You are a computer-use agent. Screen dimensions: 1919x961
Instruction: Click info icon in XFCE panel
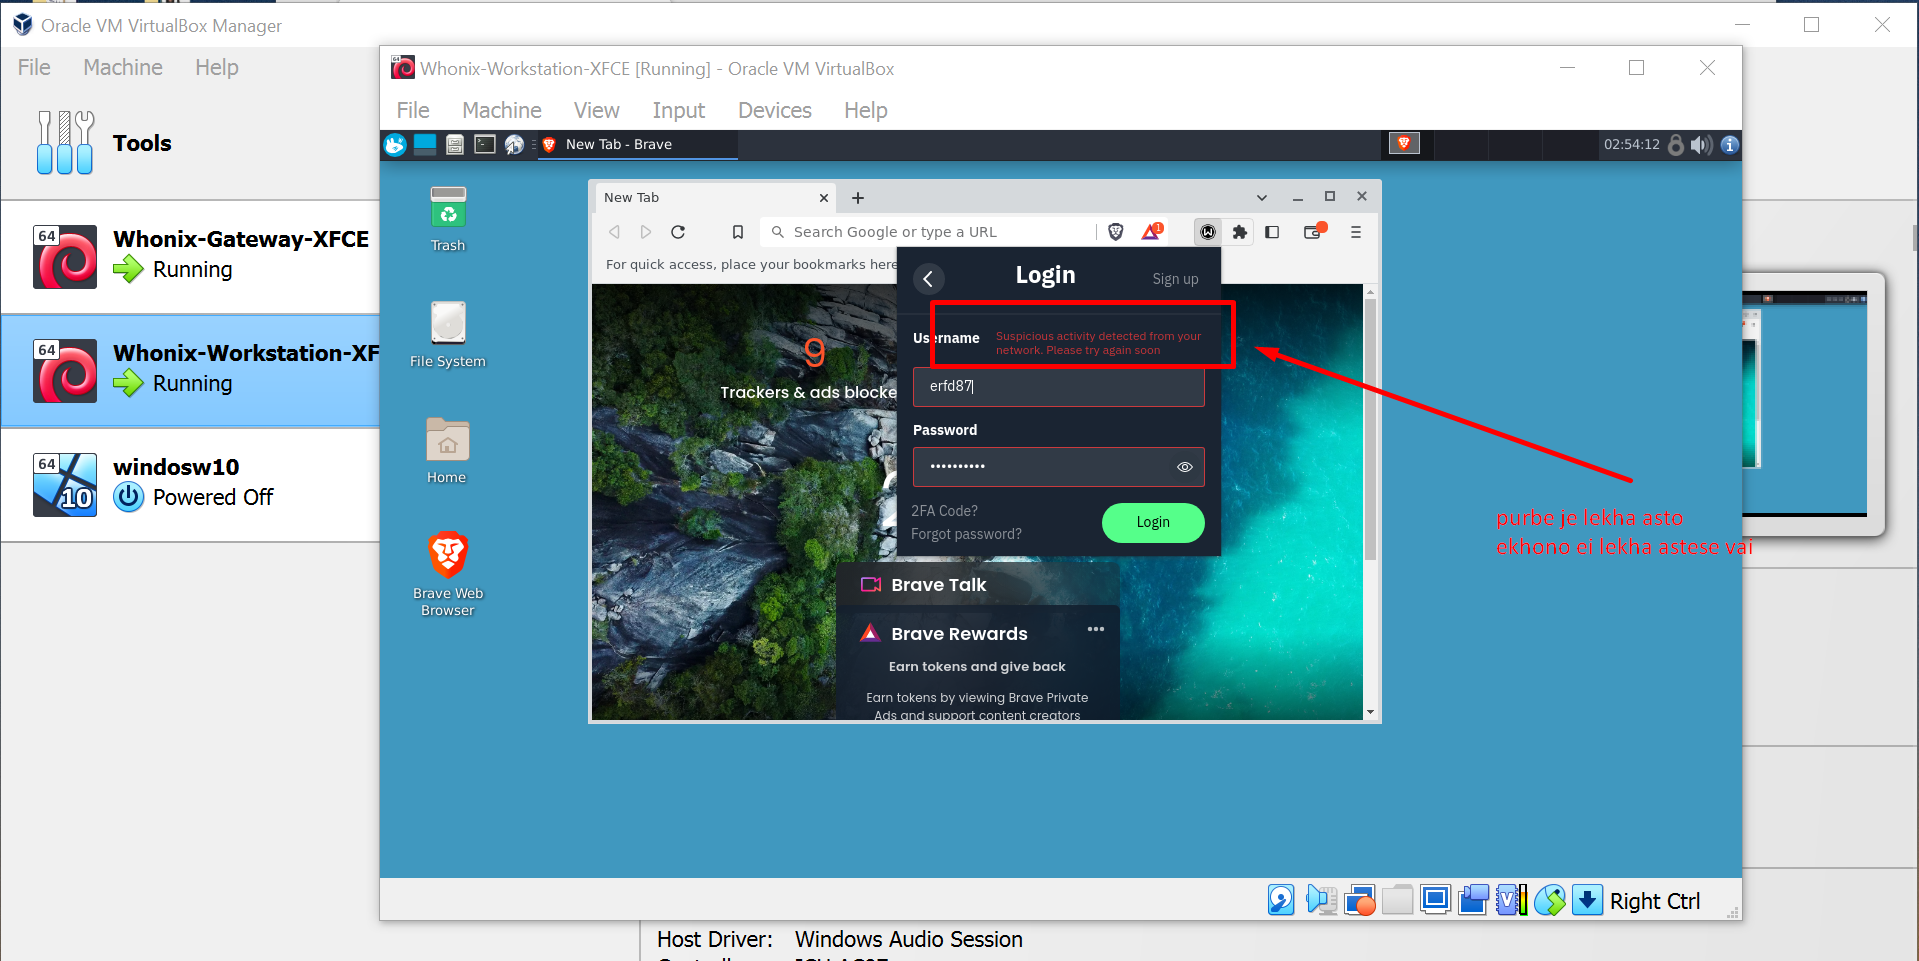pos(1729,144)
